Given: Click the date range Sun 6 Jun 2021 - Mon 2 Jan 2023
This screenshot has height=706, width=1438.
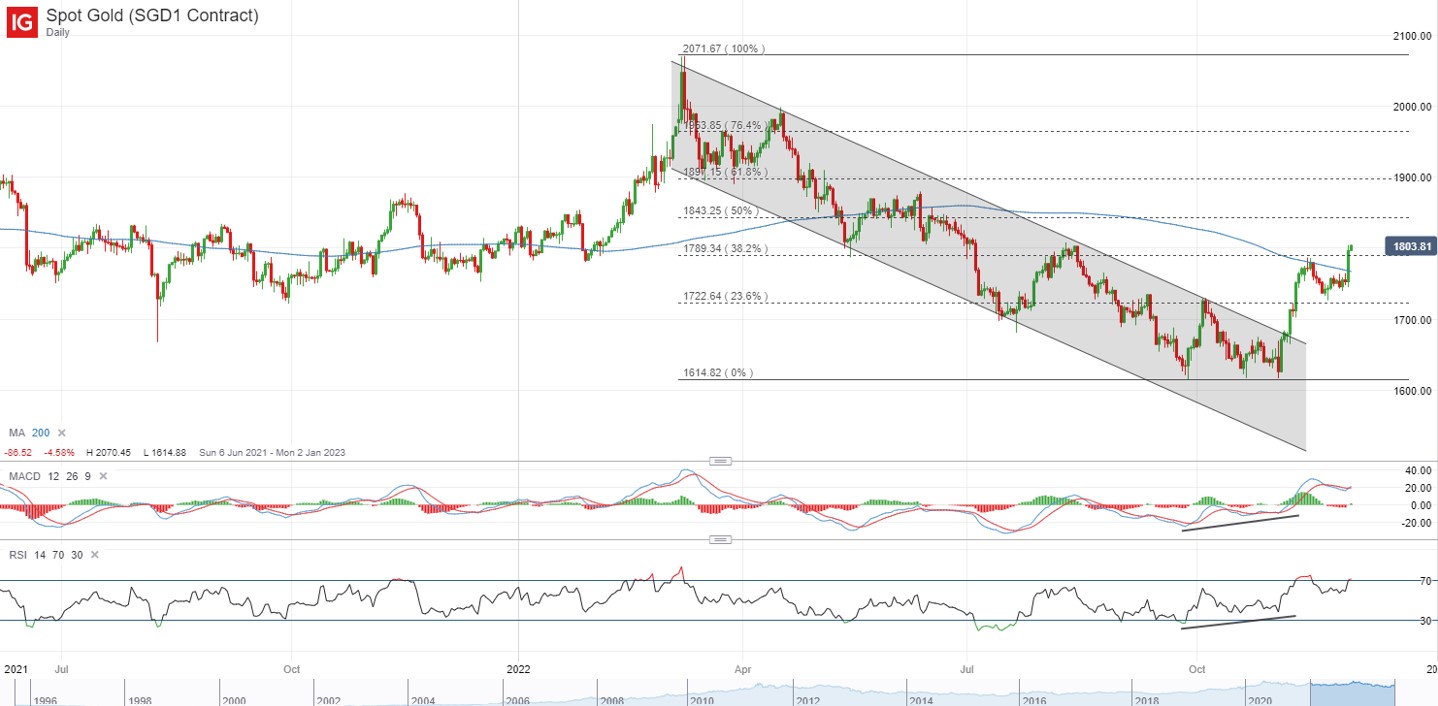Looking at the screenshot, I should click(273, 453).
